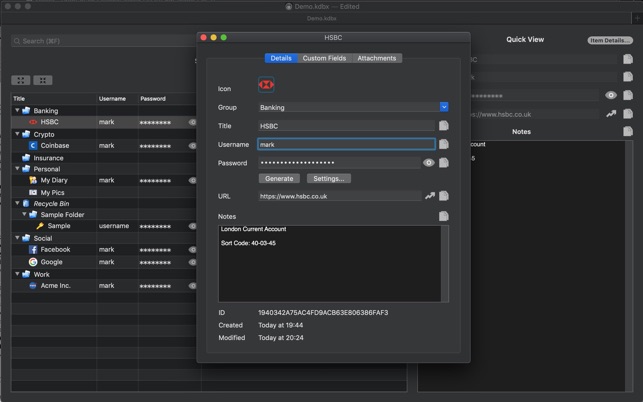643x402 pixels.
Task: Copy the Notes in HSBC dialog
Action: [444, 216]
